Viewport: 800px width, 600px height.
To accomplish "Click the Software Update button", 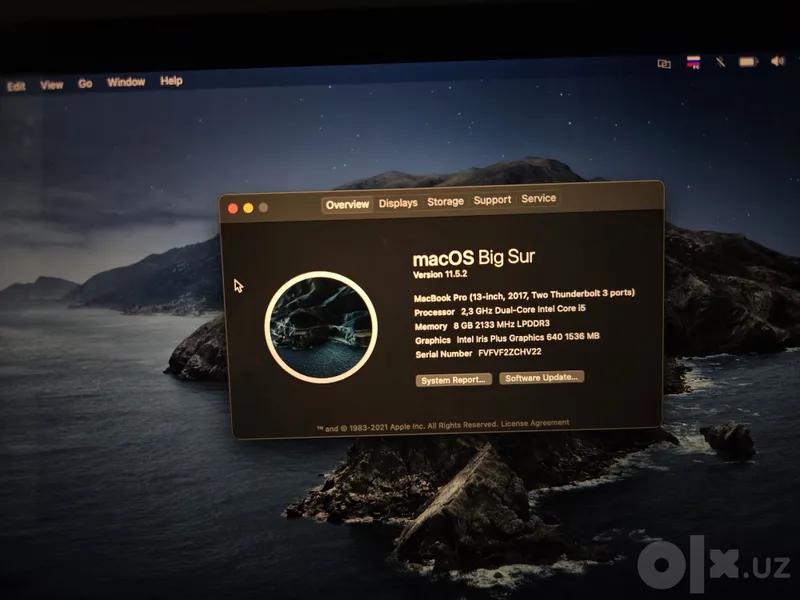I will coord(541,378).
